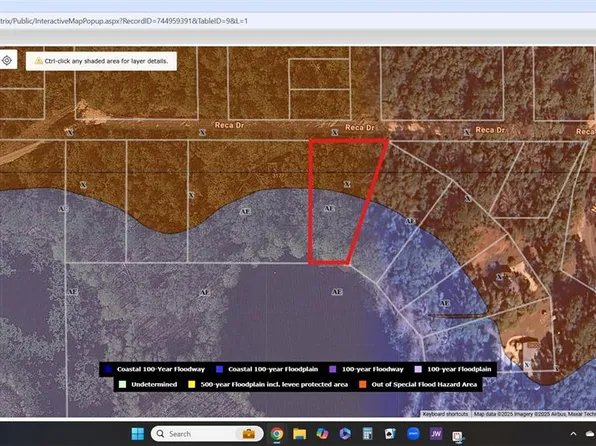Open the Zoom app taskbar icon
The width and height of the screenshot is (596, 446).
tap(413, 433)
